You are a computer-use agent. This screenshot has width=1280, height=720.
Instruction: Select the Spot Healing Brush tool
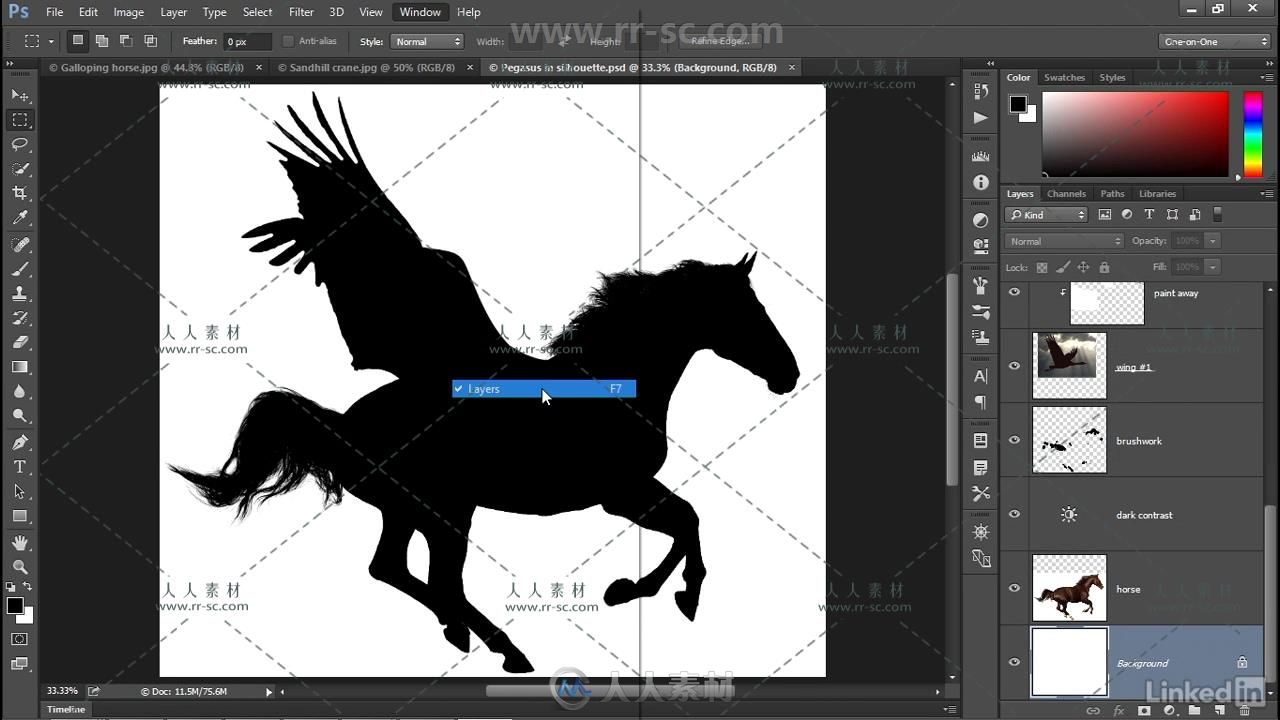tap(19, 245)
